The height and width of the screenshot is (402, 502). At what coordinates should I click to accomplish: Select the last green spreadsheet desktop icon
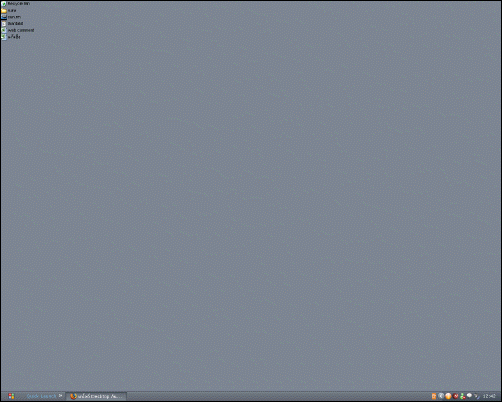(4, 37)
